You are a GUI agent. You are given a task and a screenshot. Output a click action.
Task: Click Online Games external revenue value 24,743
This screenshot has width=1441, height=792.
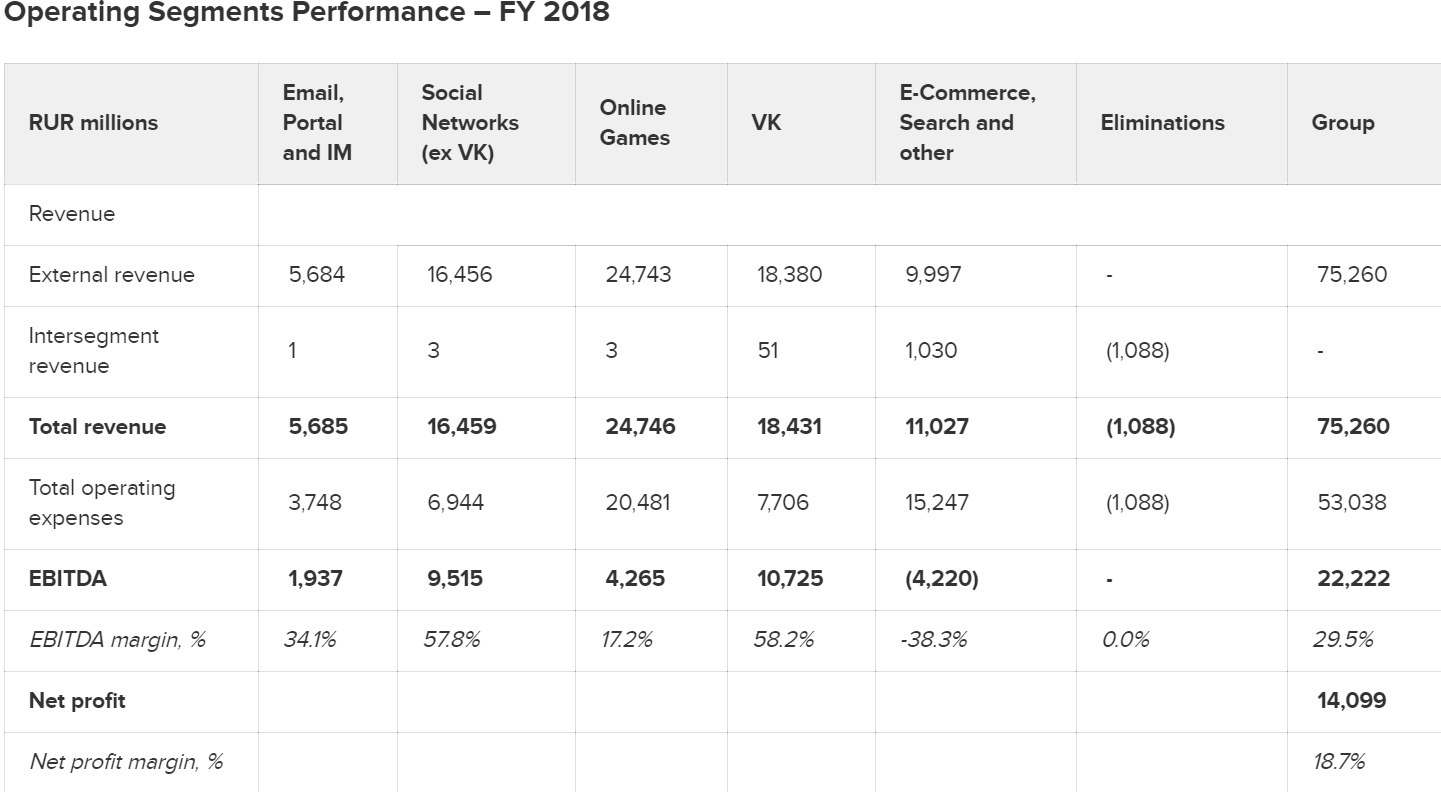(638, 275)
